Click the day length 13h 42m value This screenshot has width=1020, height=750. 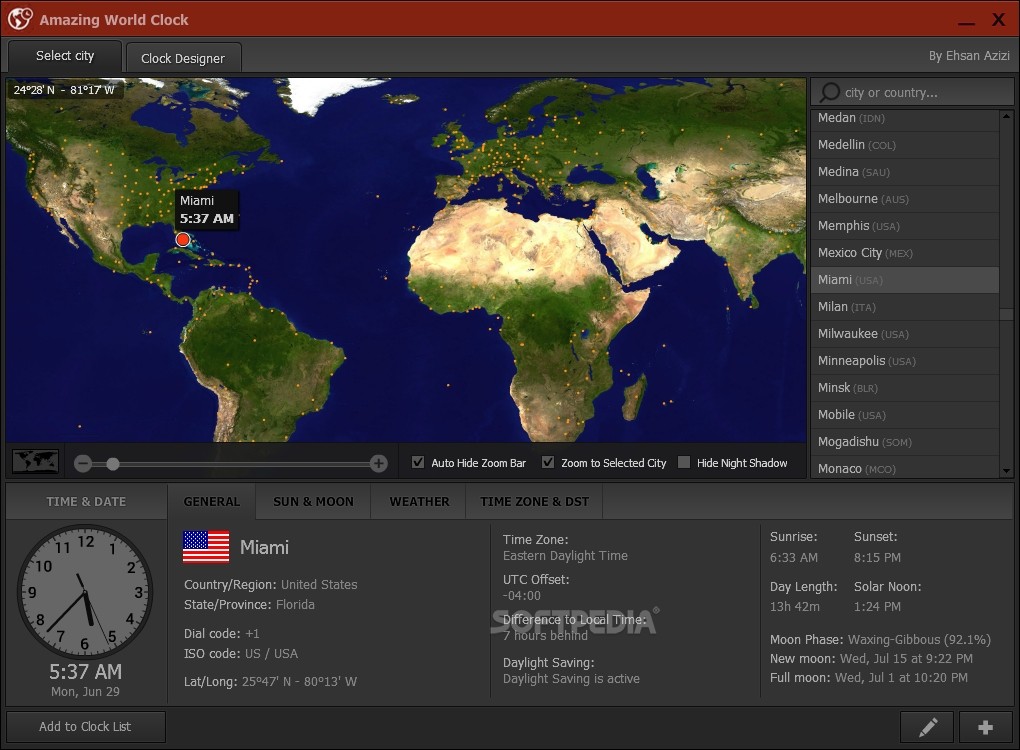point(794,606)
